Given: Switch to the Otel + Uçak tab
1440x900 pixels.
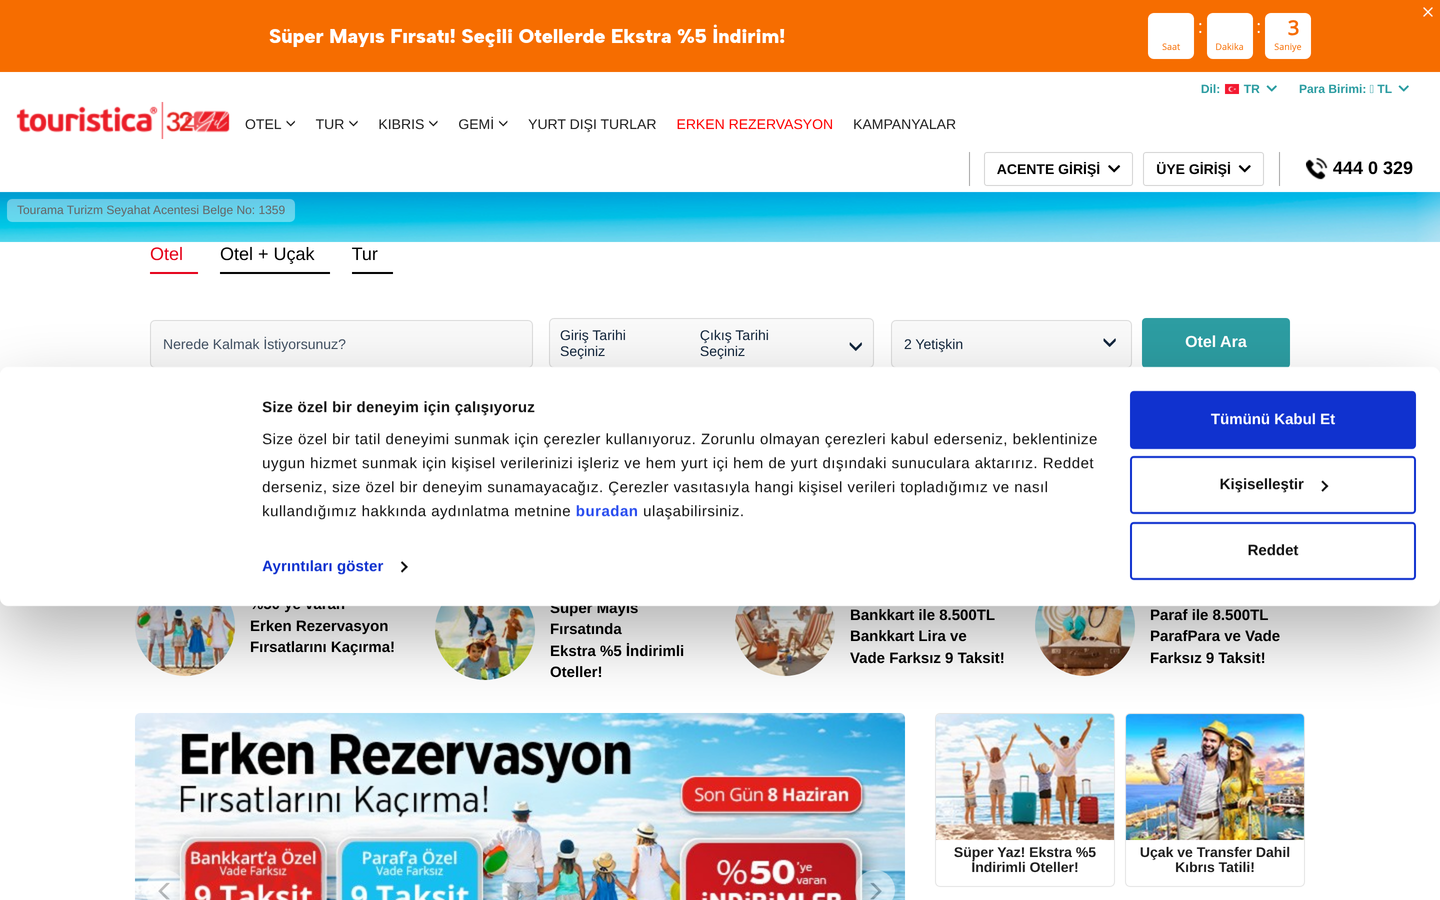Looking at the screenshot, I should tap(267, 254).
